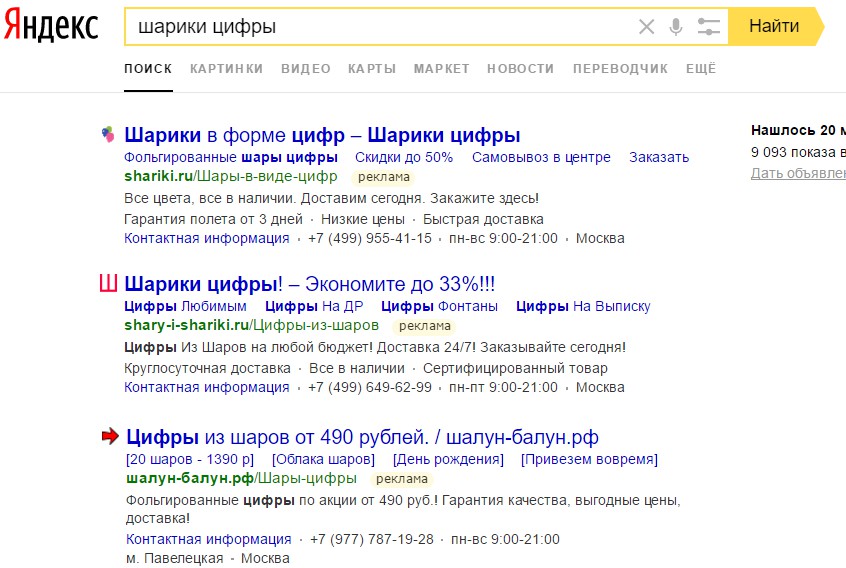
Task: Clear the search query with the X icon
Action: click(646, 26)
